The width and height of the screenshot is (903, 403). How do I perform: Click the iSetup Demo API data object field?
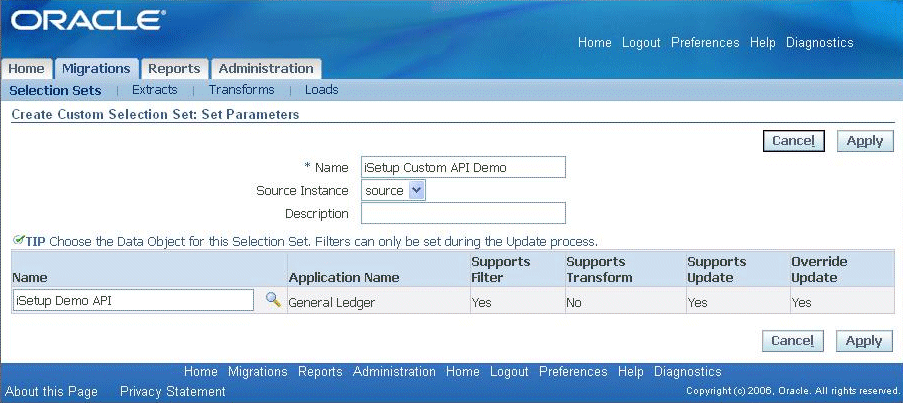(133, 300)
